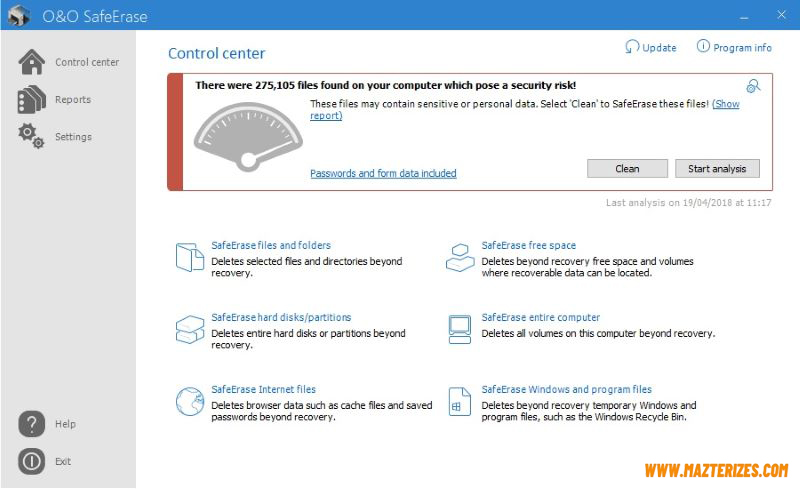Click 'Deletes selected files and directories' description

point(307,267)
